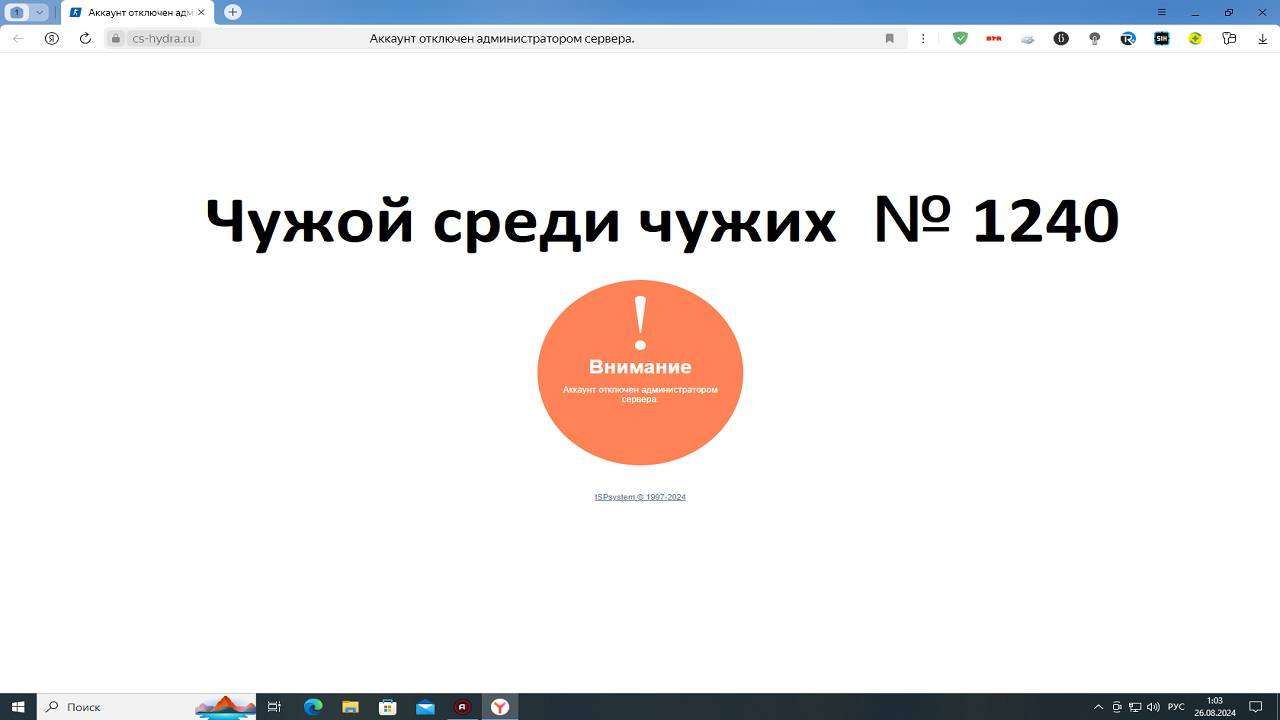
Task: Open the dark red app on the taskbar
Action: [462, 707]
